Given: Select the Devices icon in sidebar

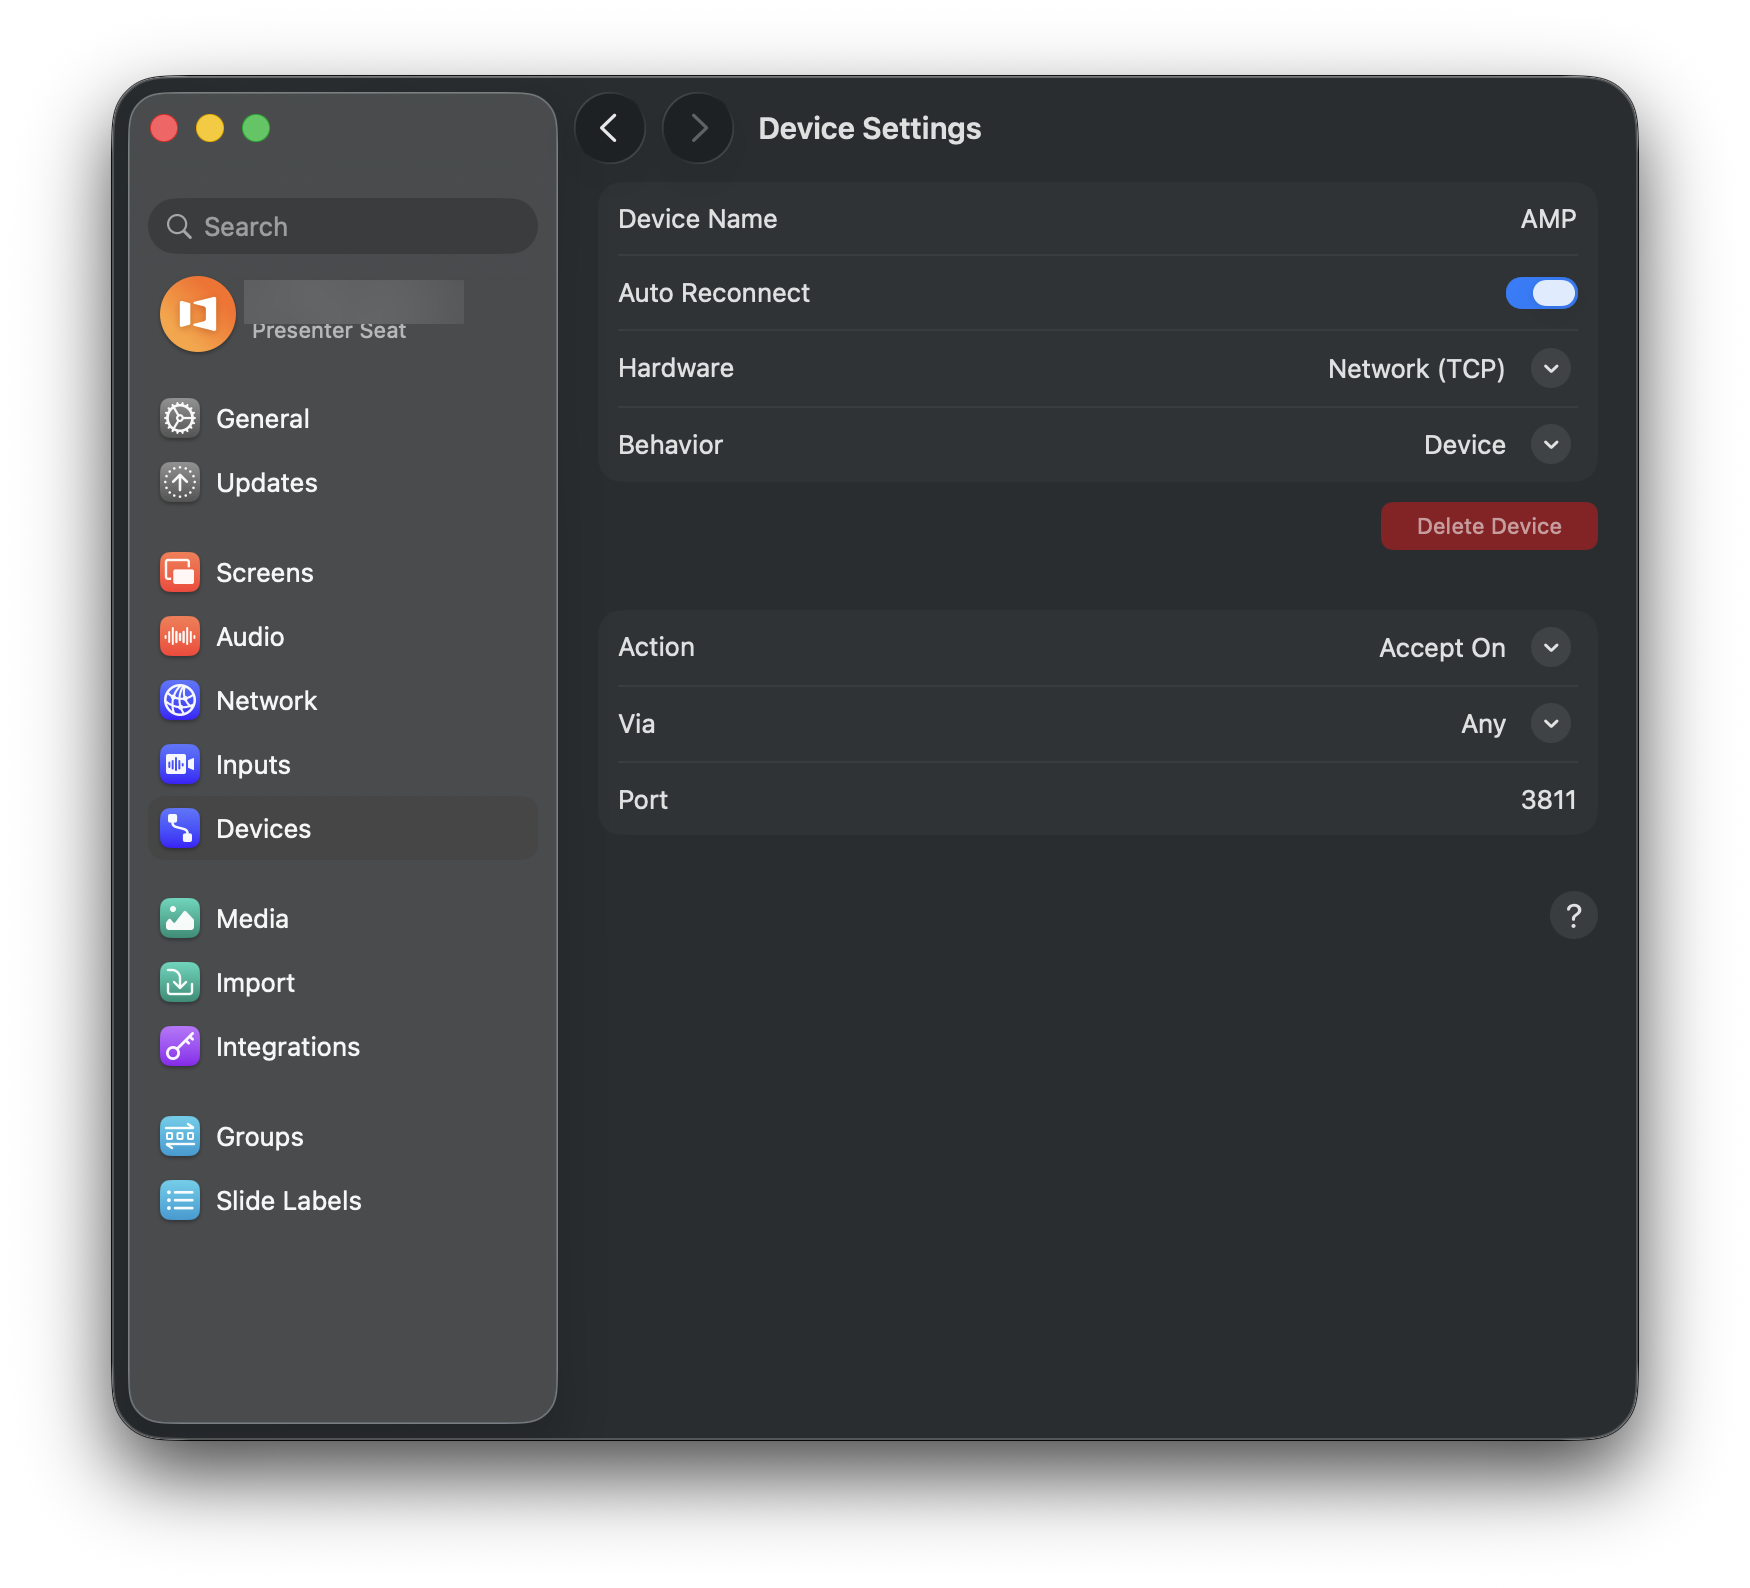Looking at the screenshot, I should tap(180, 828).
